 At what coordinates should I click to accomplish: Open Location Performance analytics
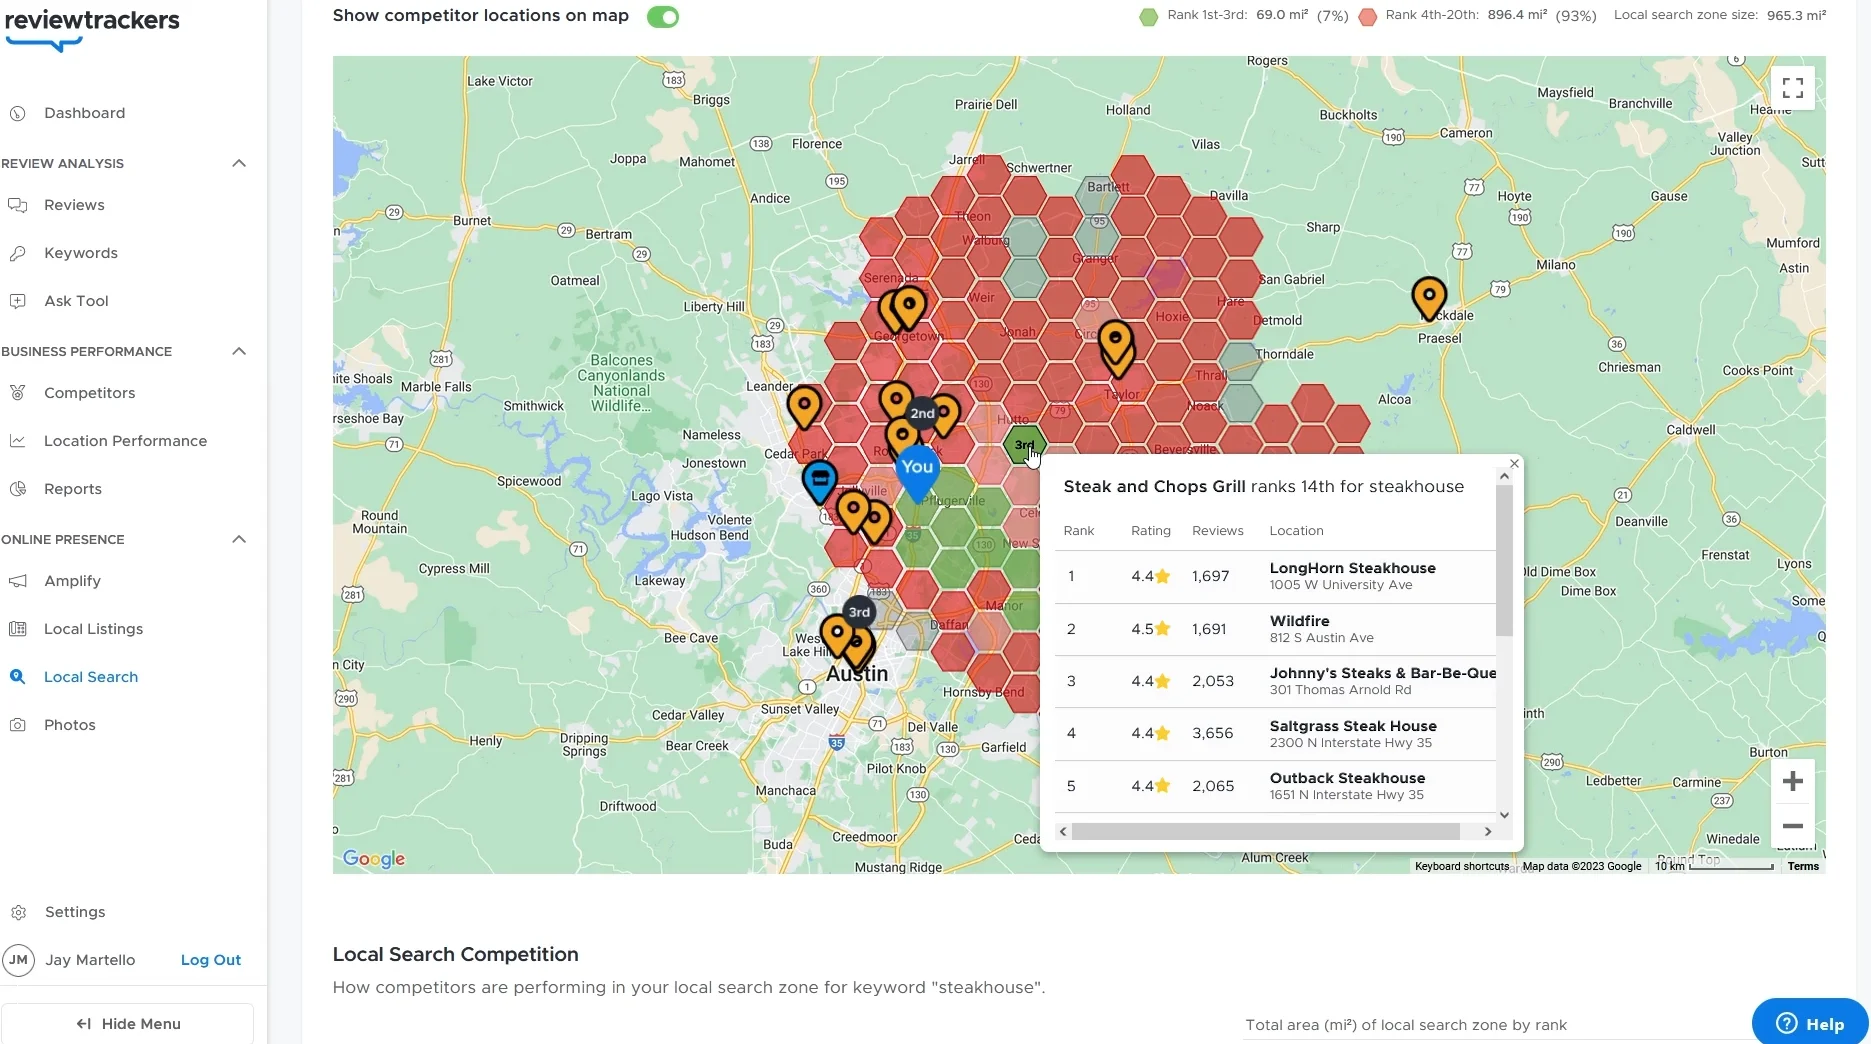coord(125,441)
